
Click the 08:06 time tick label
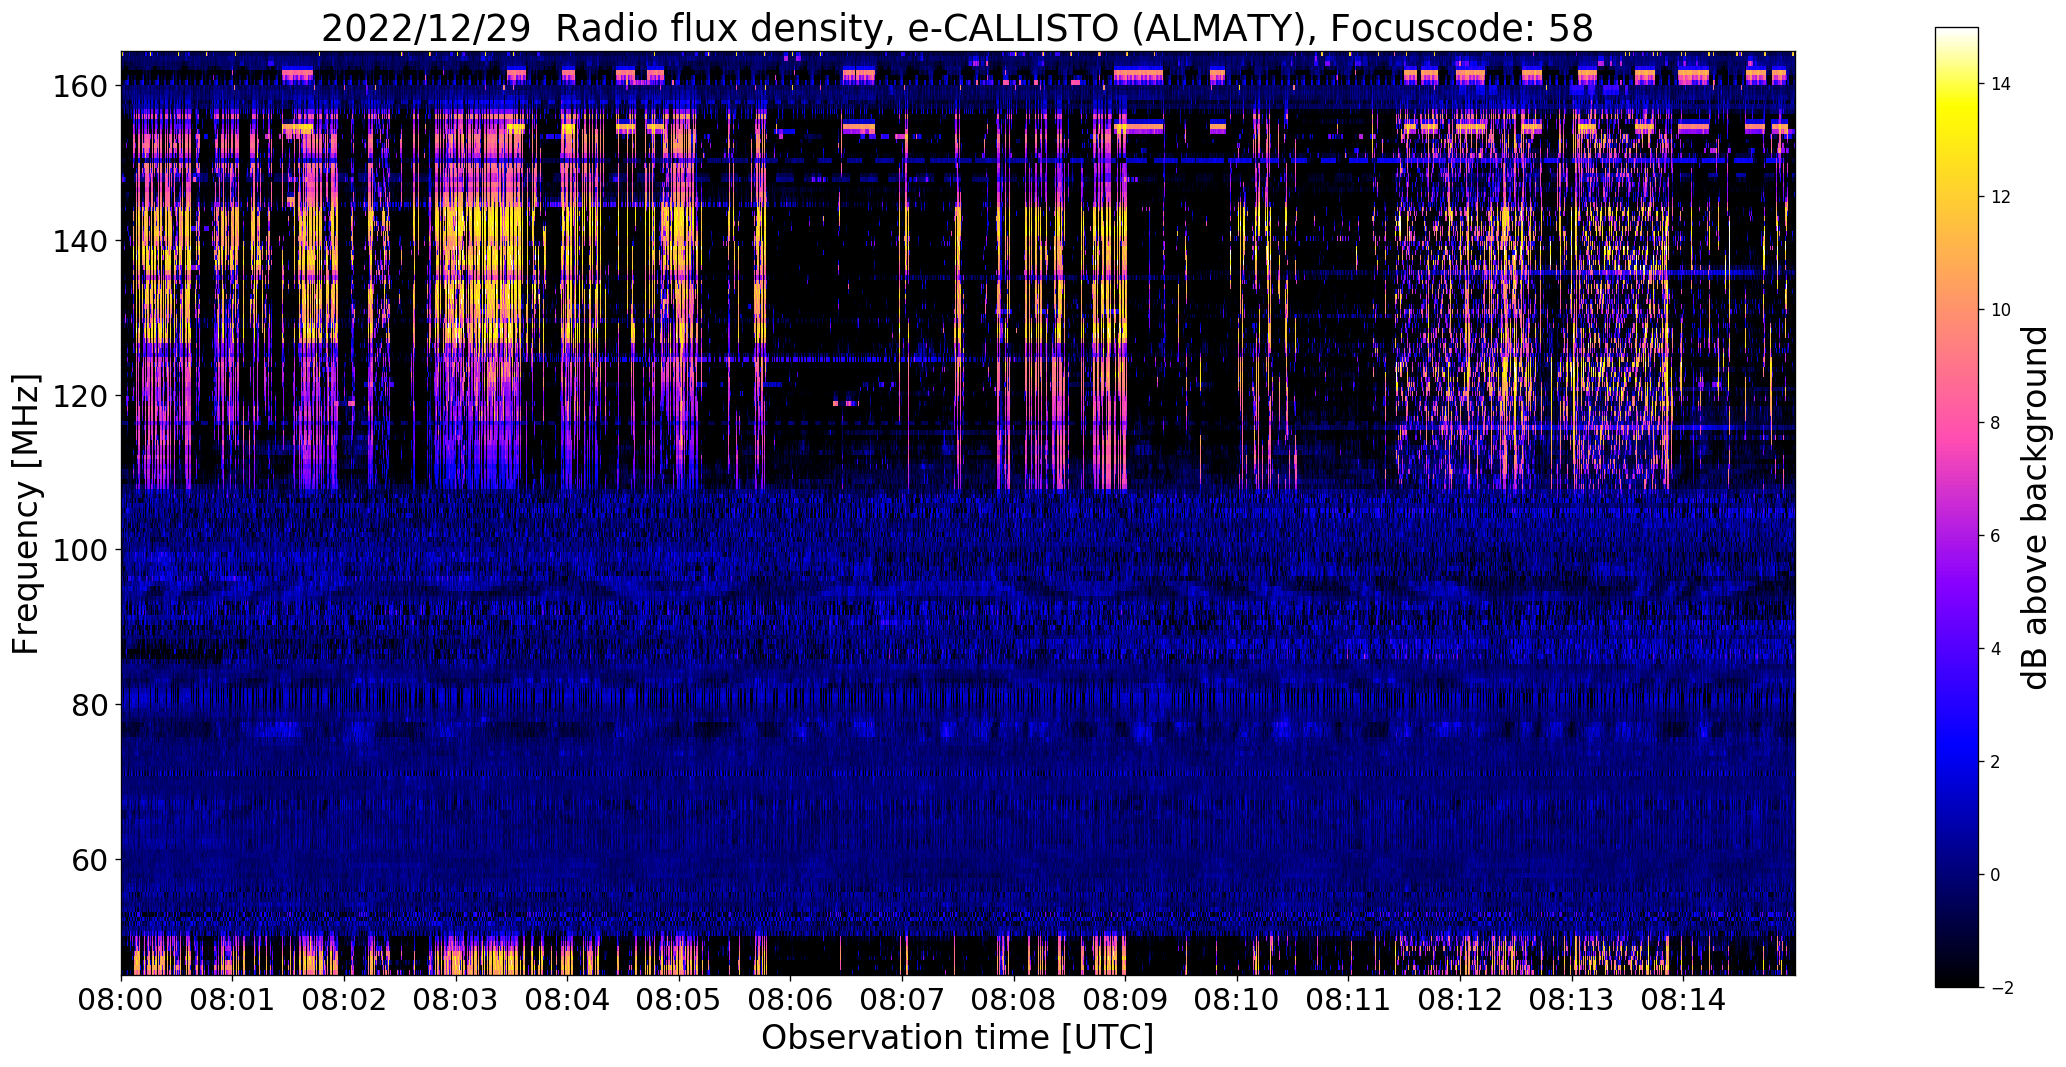point(791,998)
